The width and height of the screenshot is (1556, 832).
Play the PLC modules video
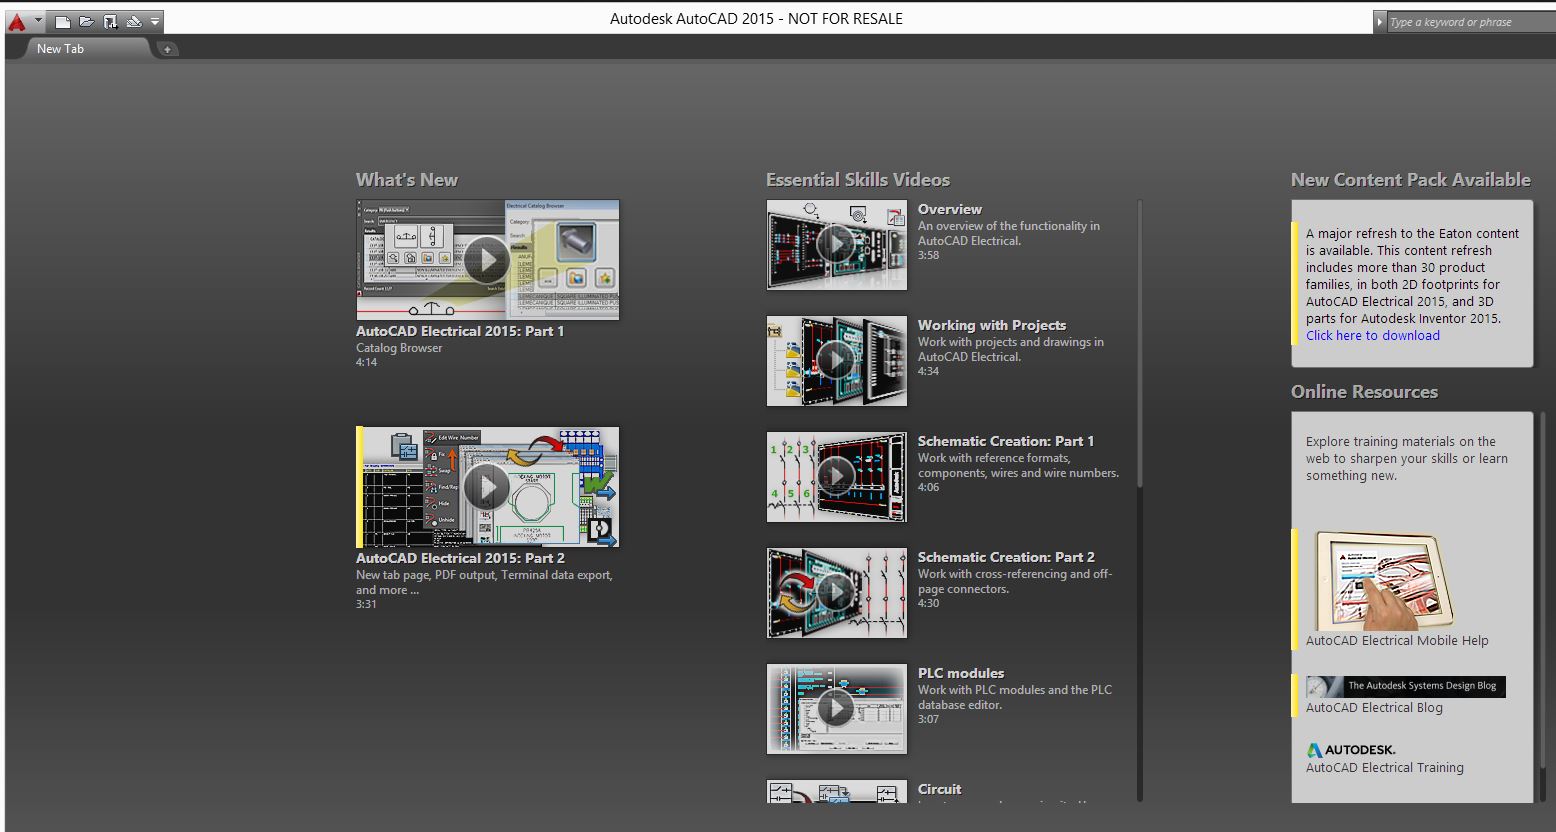(x=837, y=709)
